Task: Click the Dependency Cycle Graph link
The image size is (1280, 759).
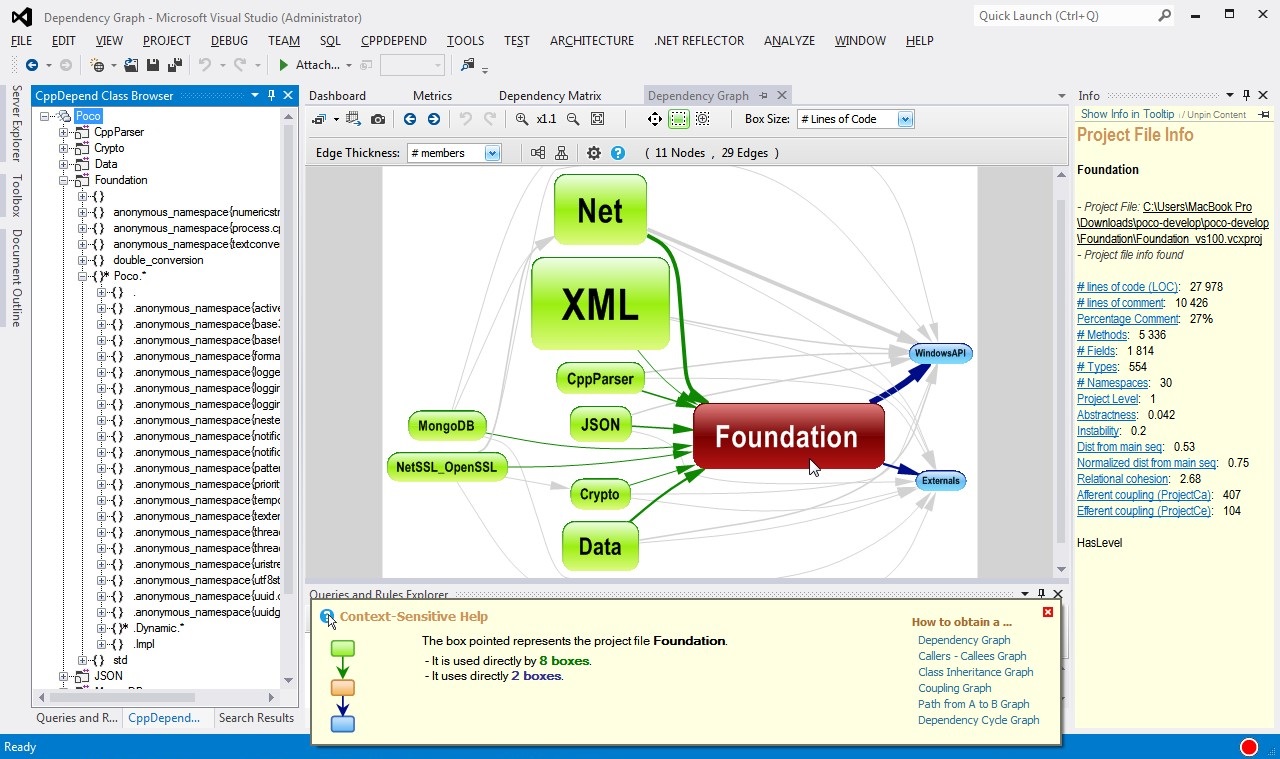Action: point(978,720)
